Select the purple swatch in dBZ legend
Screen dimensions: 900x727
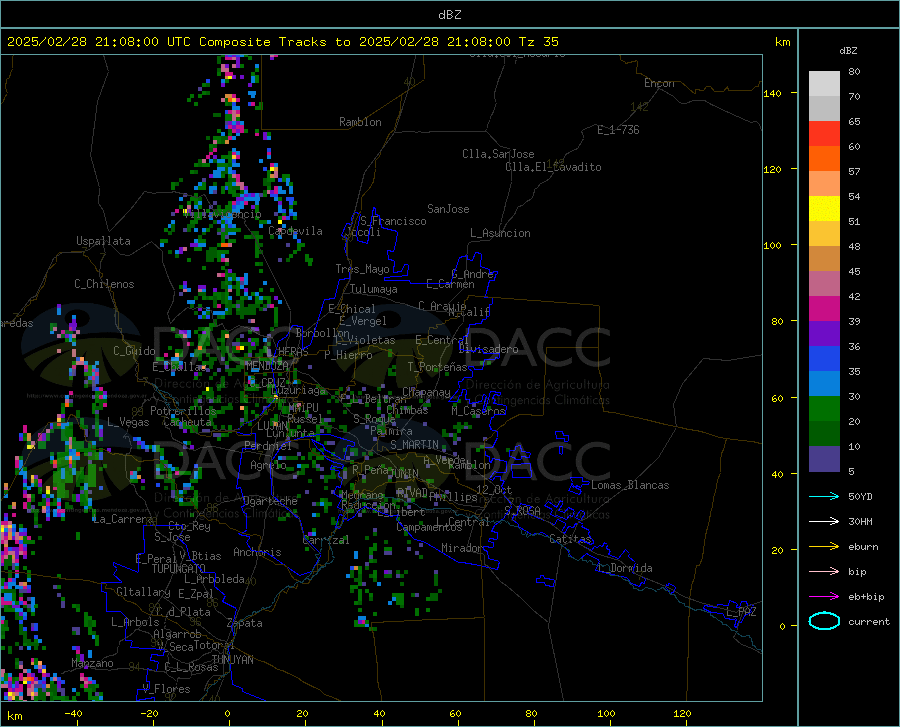click(824, 334)
